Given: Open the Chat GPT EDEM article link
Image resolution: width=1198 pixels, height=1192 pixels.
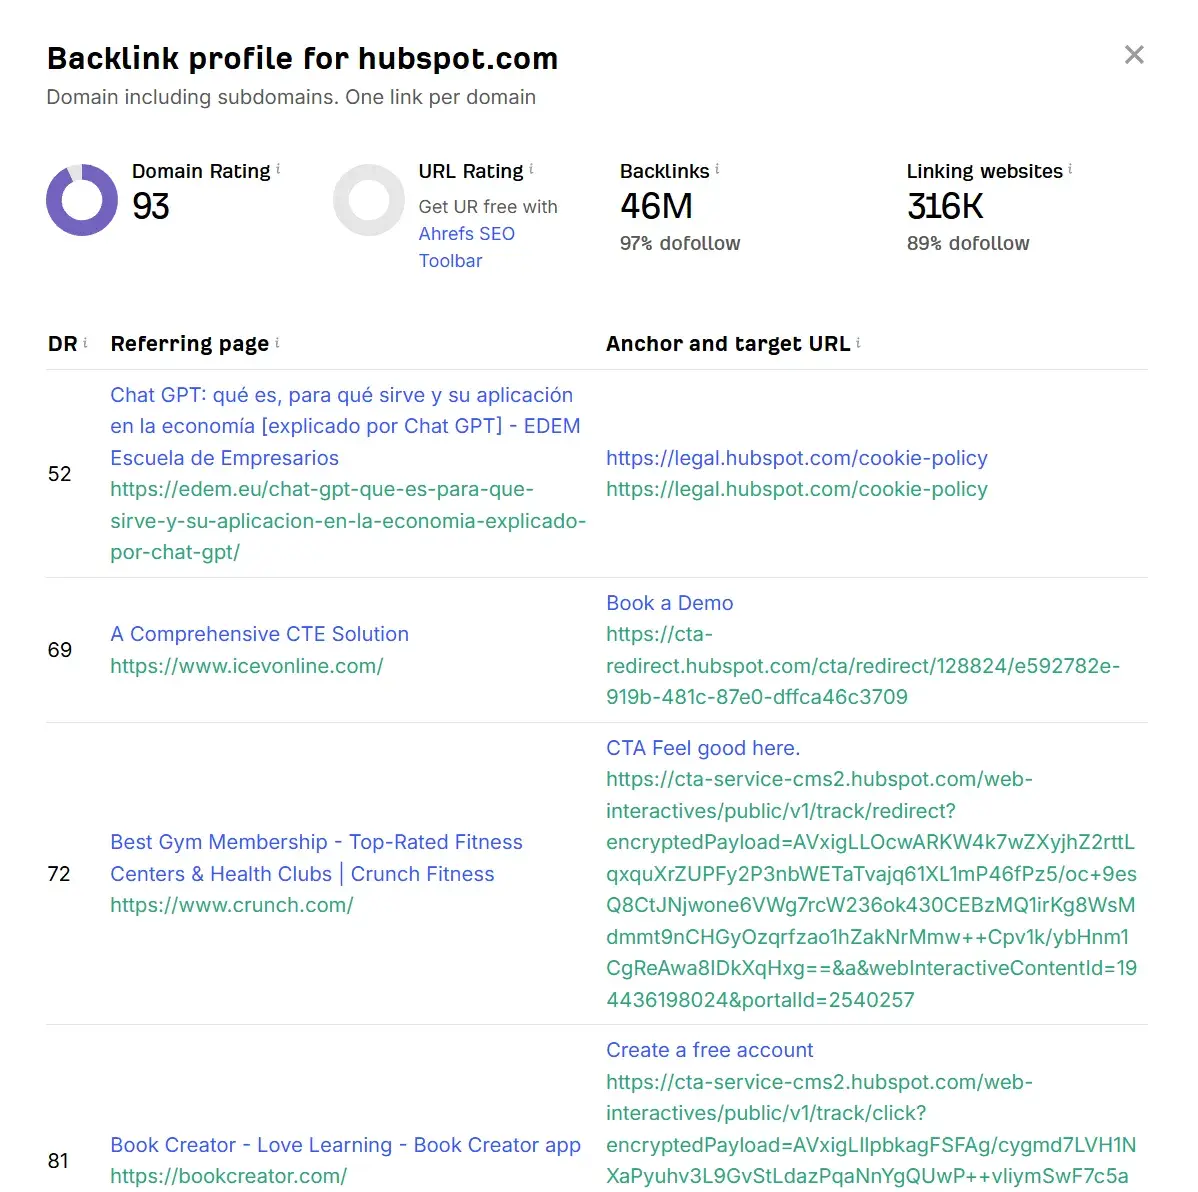Looking at the screenshot, I should click(345, 425).
